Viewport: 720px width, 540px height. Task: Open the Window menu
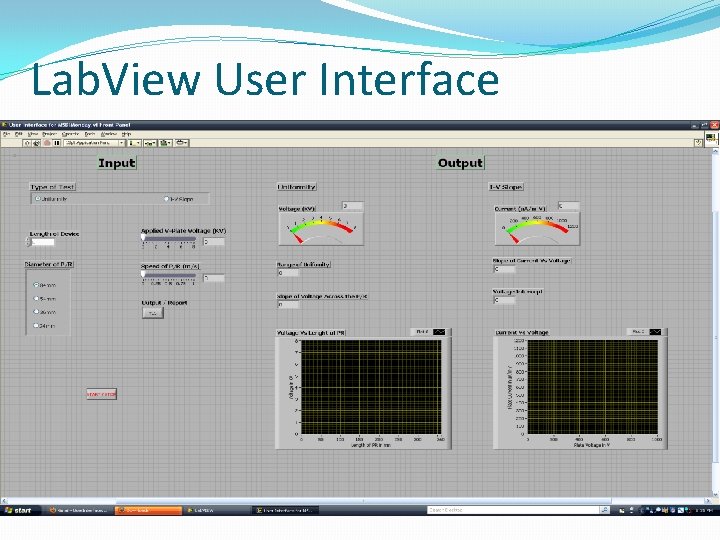coord(109,134)
